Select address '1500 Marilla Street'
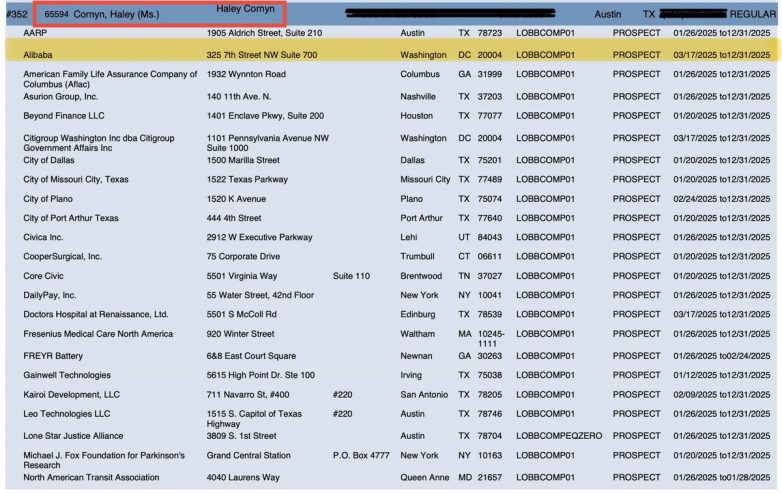782x493 pixels. coord(243,160)
